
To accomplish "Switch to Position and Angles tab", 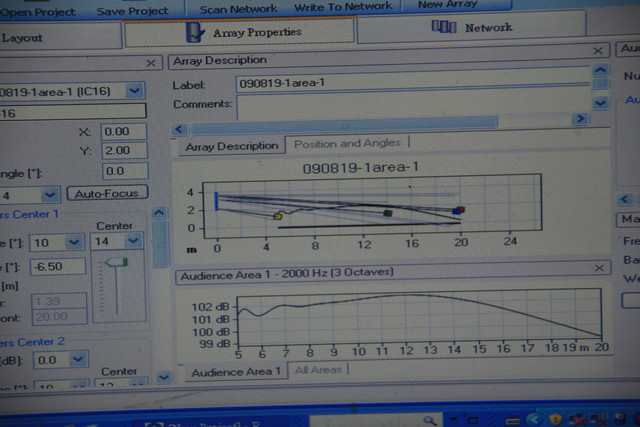I will [347, 144].
